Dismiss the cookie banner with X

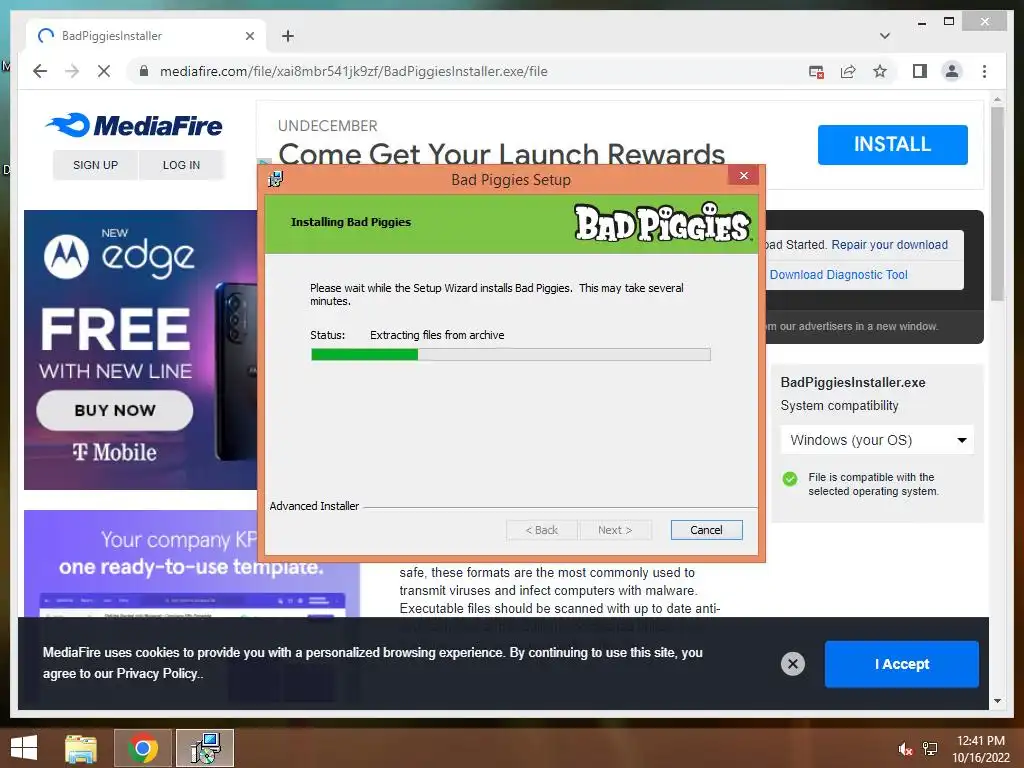coord(793,664)
